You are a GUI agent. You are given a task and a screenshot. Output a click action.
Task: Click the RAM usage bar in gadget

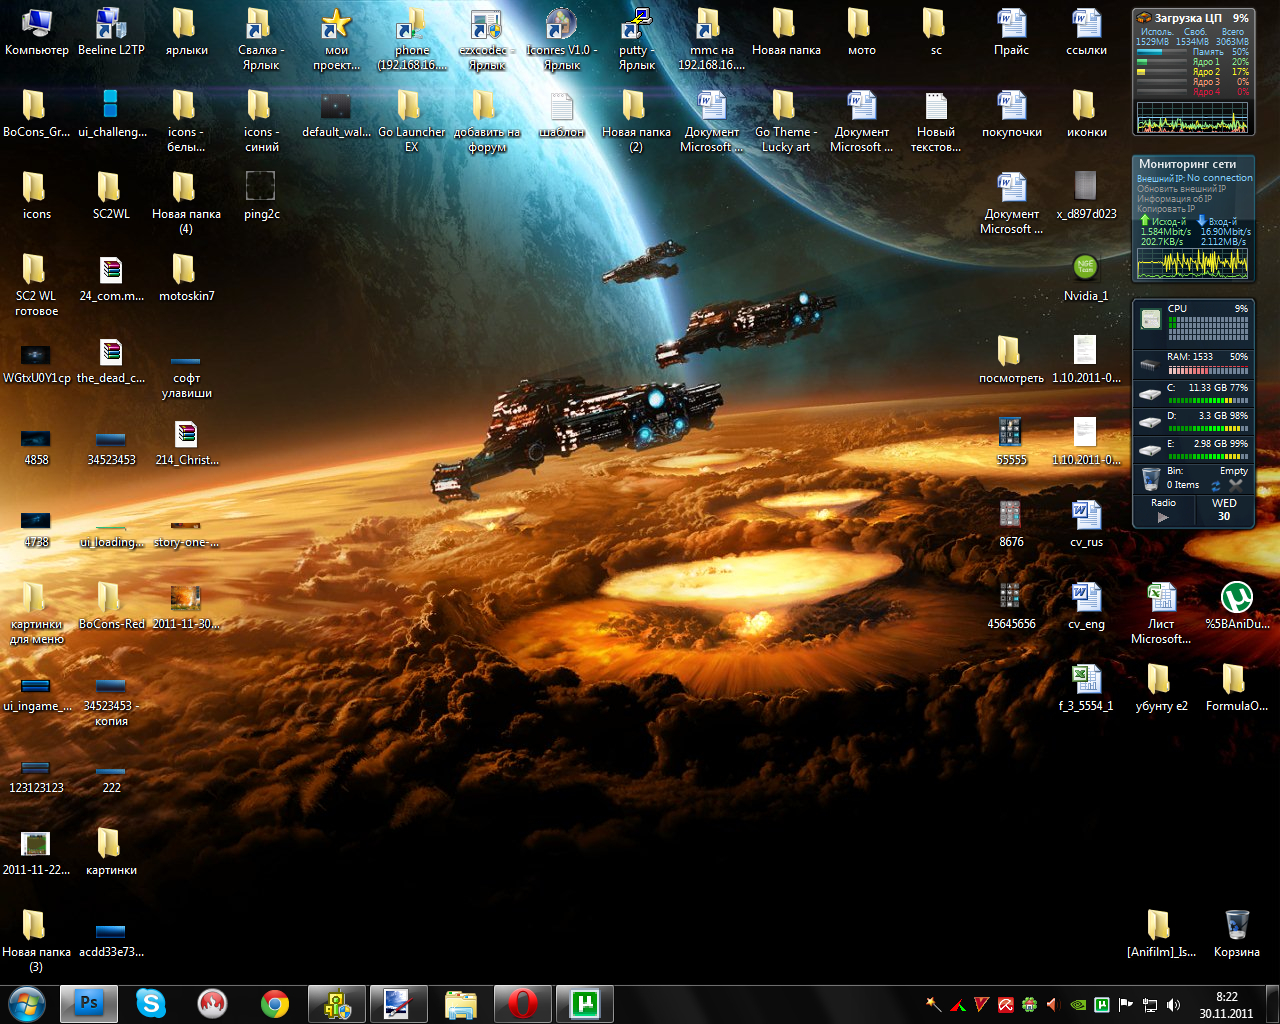[1208, 369]
